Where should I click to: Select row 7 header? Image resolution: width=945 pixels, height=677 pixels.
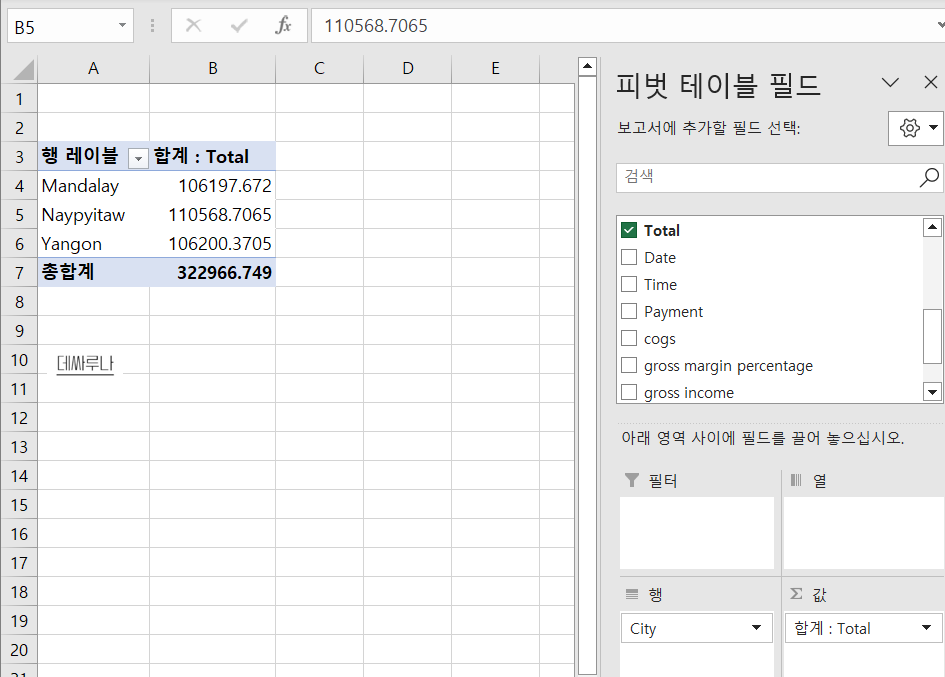[19, 272]
